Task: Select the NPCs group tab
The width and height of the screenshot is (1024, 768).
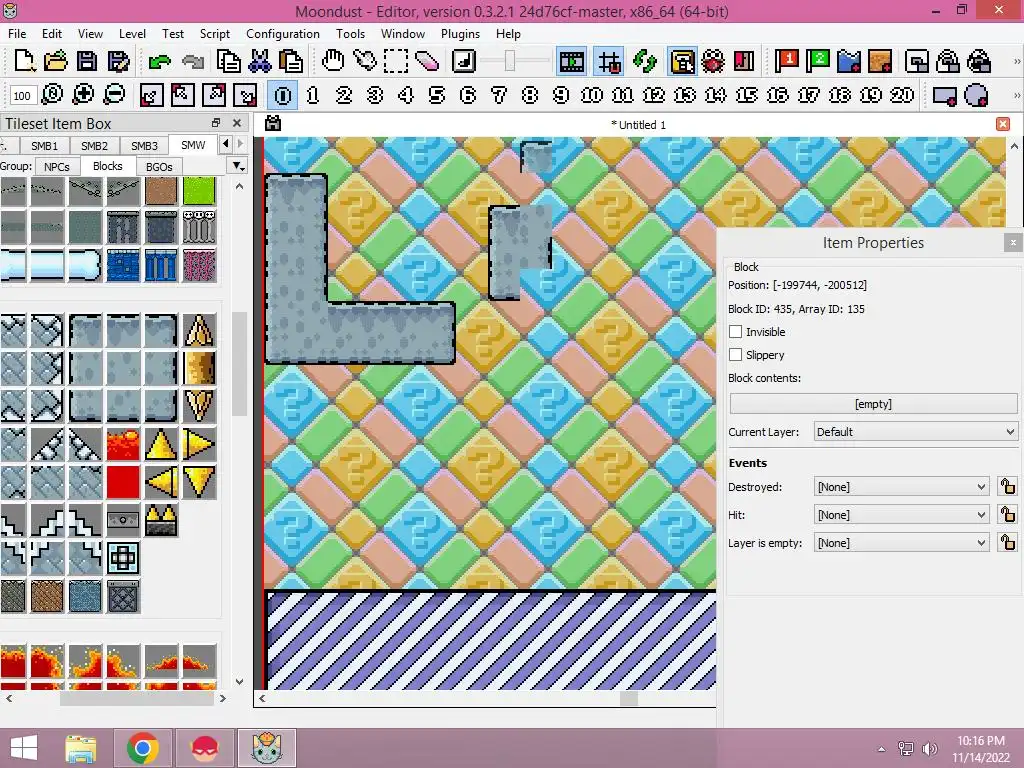Action: pyautogui.click(x=57, y=167)
